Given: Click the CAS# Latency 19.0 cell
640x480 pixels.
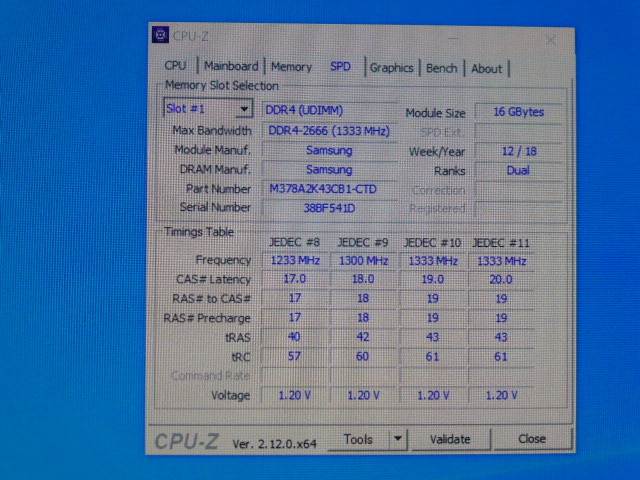Looking at the screenshot, I should point(433,280).
